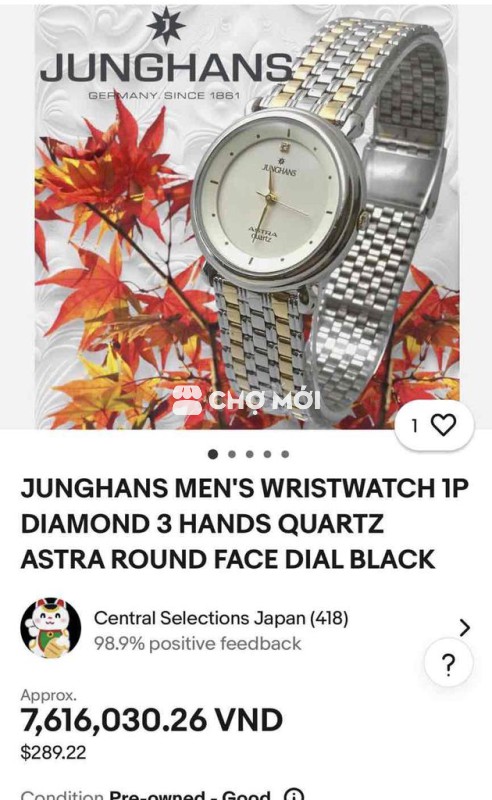Select the first image pagination dot
This screenshot has width=492, height=800.
click(x=213, y=454)
